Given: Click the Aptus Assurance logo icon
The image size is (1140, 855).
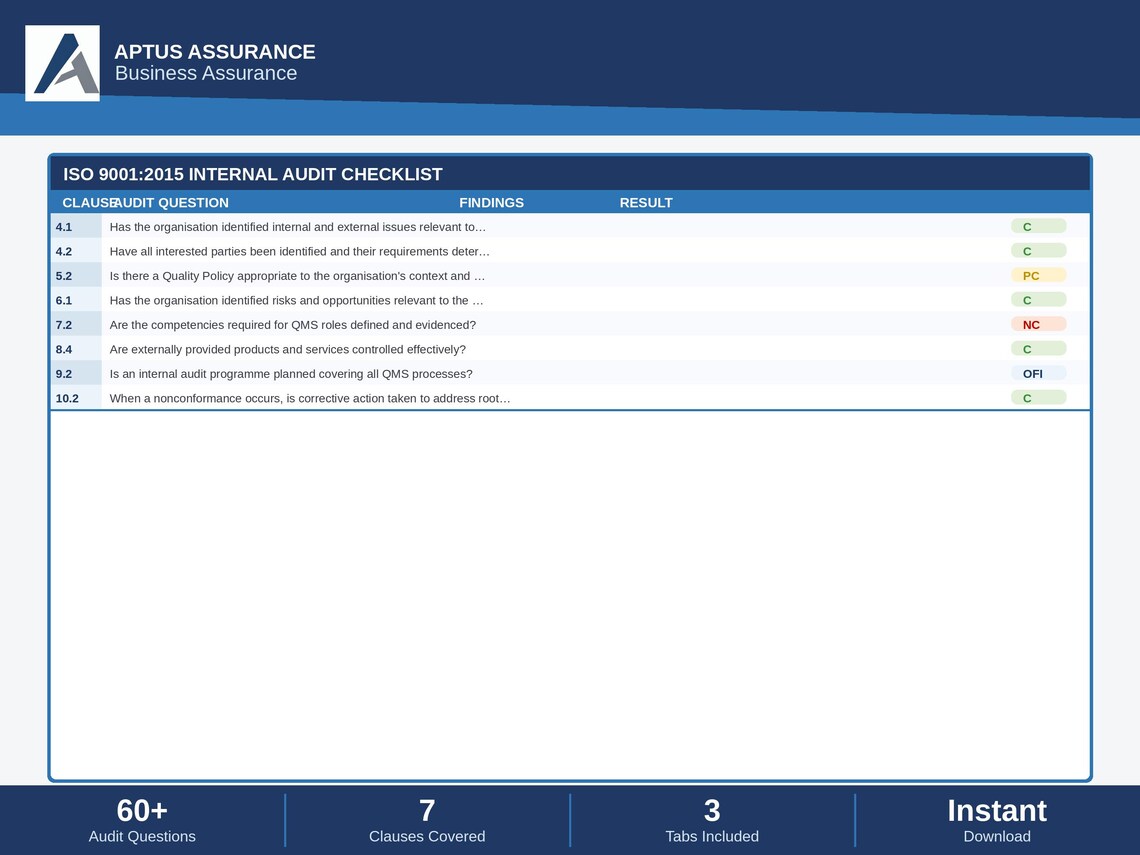Looking at the screenshot, I should (x=63, y=63).
